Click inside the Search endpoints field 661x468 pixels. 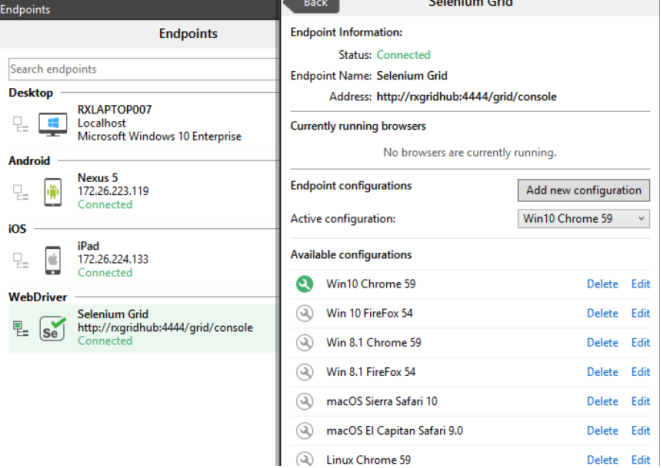pyautogui.click(x=140, y=70)
